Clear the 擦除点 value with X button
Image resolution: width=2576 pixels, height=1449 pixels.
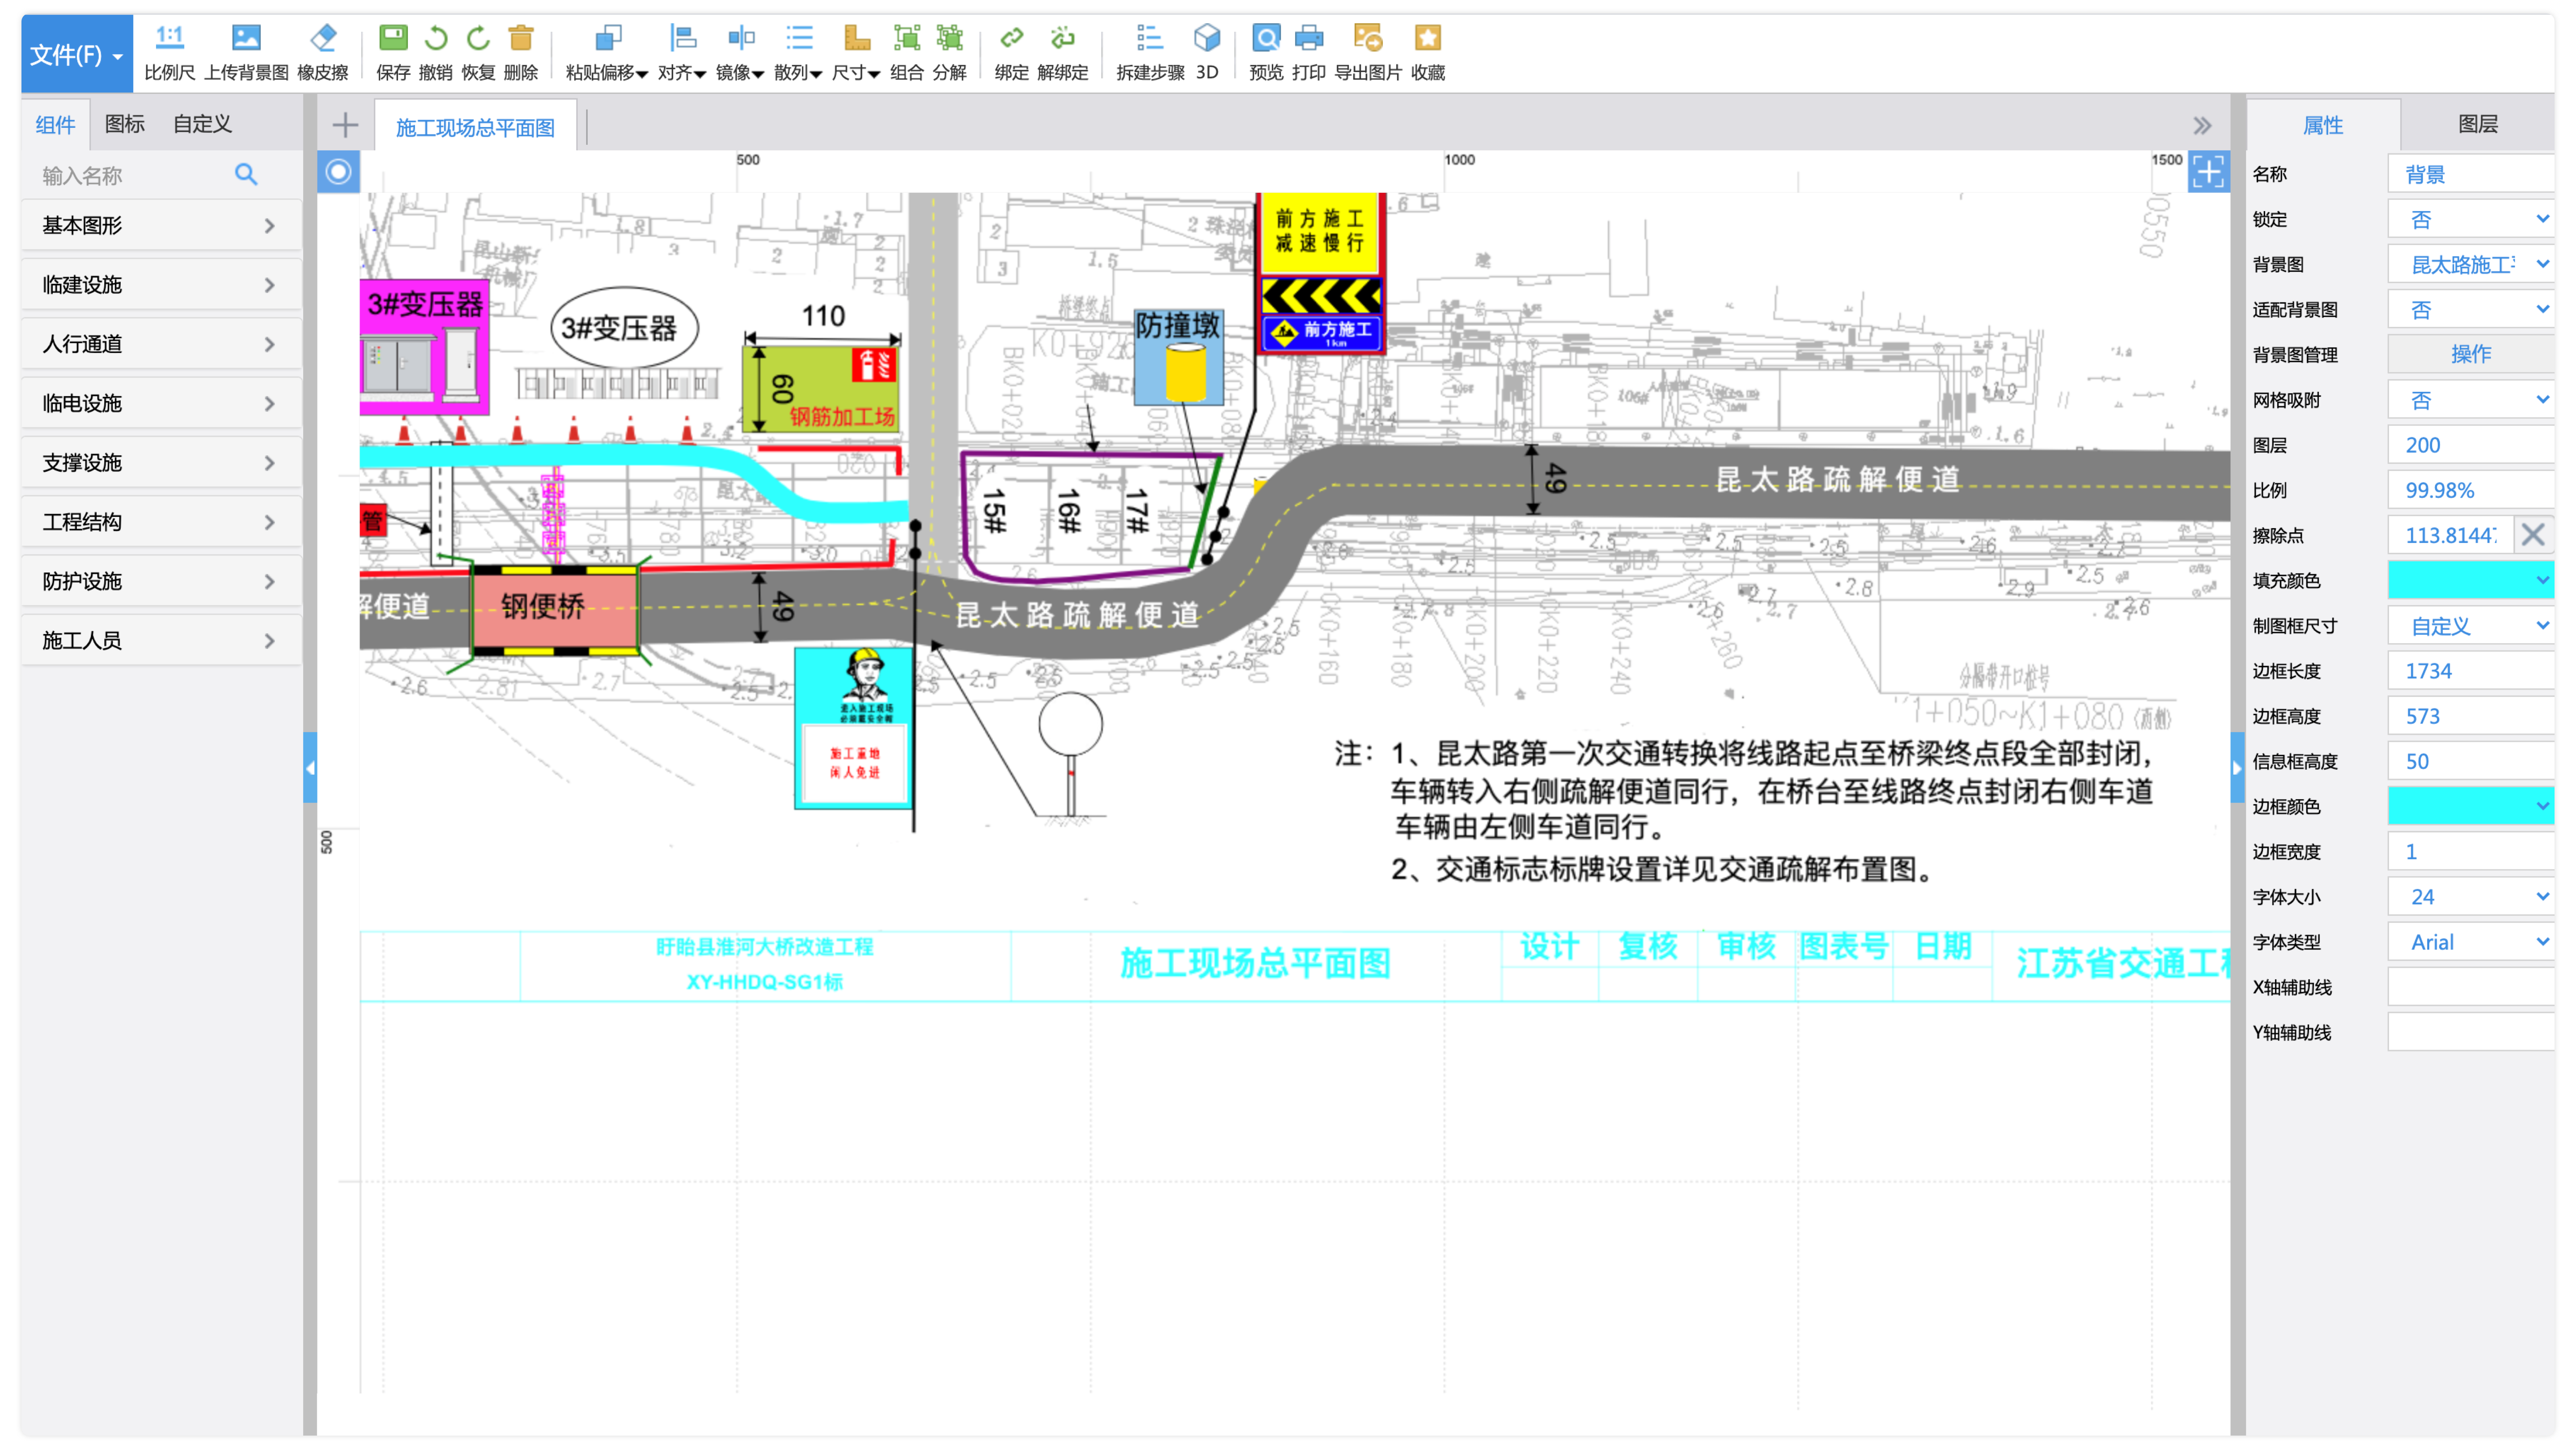click(x=2532, y=535)
